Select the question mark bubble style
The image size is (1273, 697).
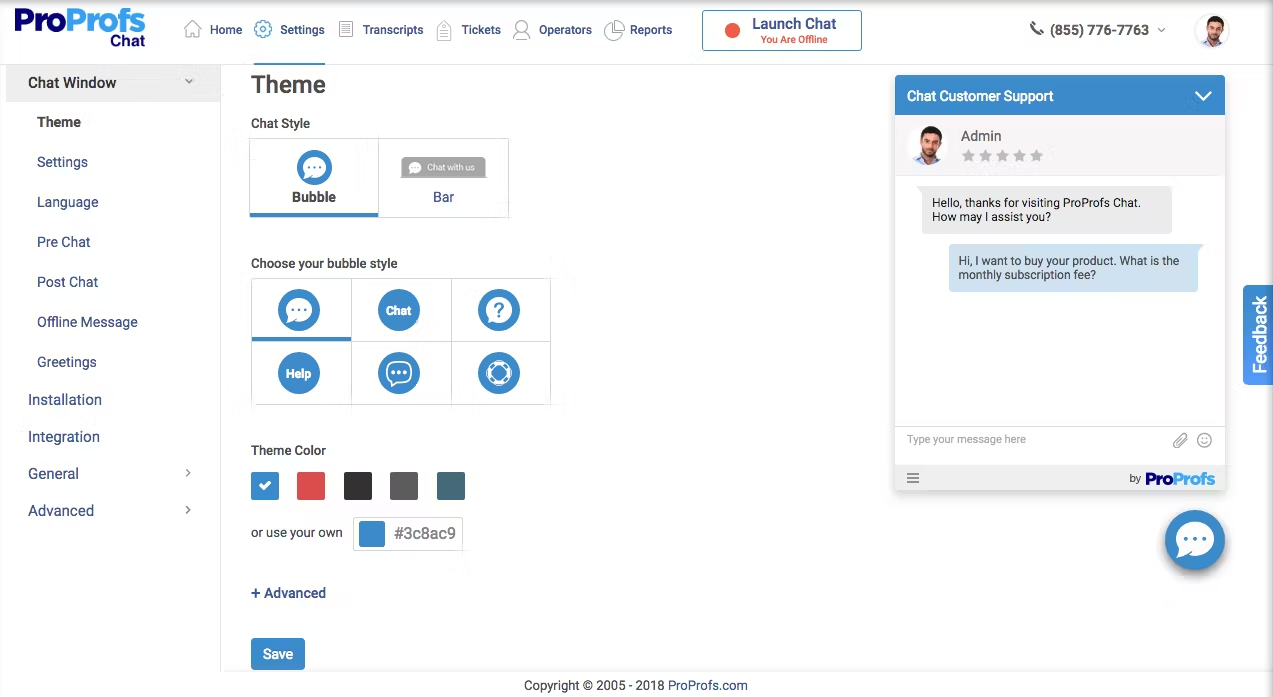coord(499,310)
